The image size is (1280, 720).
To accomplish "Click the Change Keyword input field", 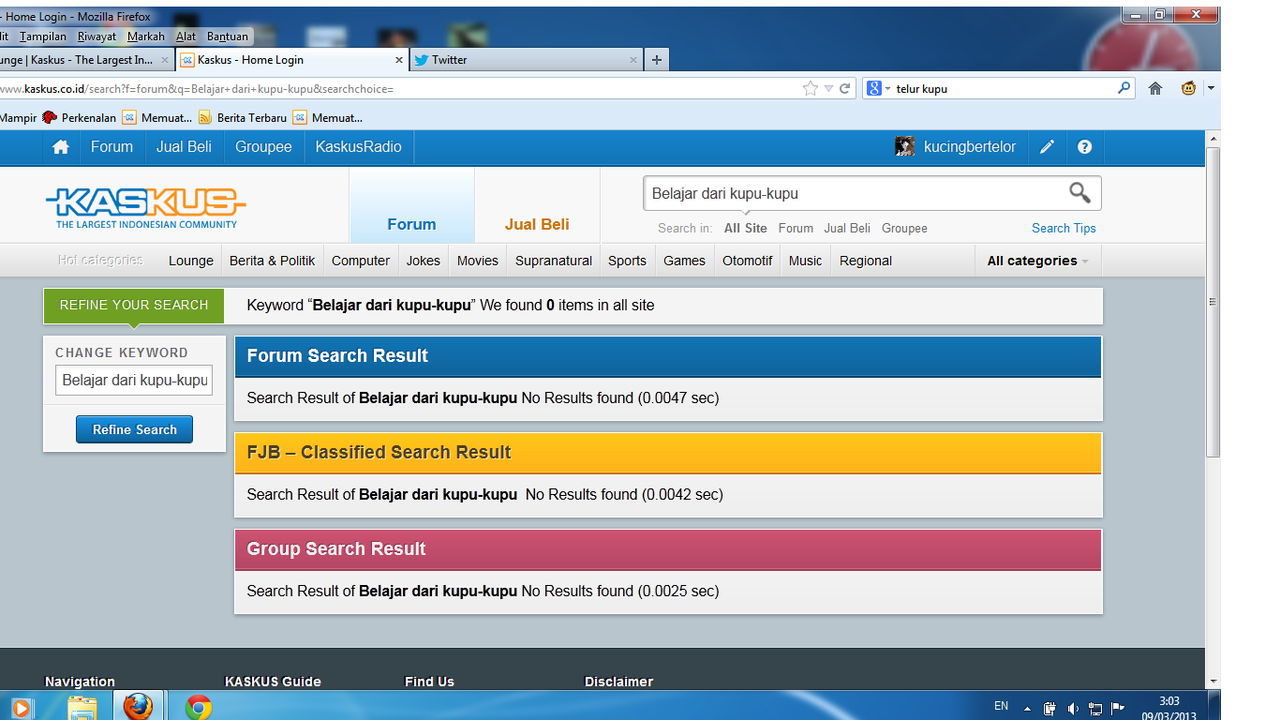I will [x=134, y=380].
